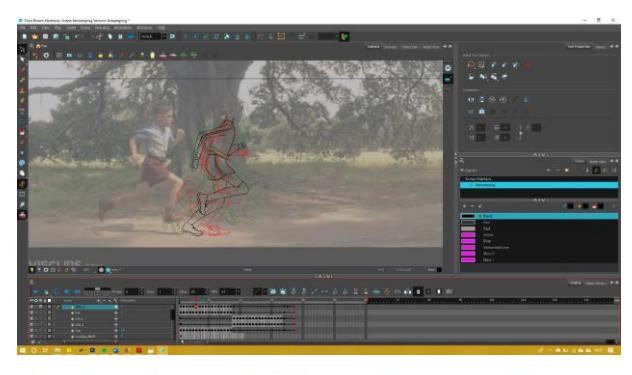Screen dimensions: 632x375
Task: Click the green icon at top toolbar's end
Action: pyautogui.click(x=345, y=37)
